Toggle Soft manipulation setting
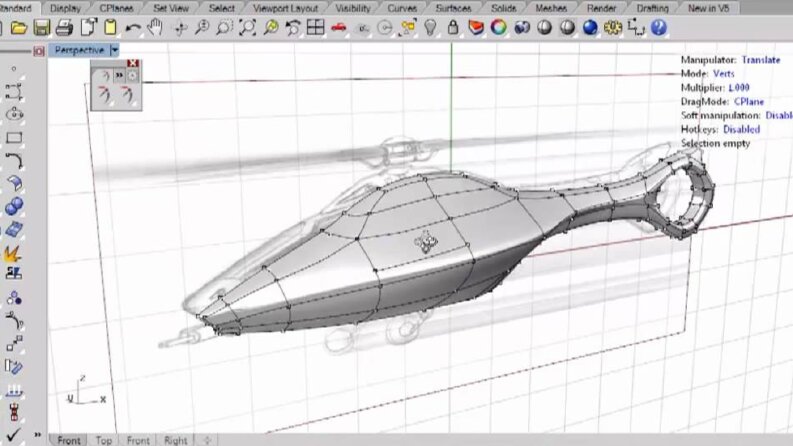This screenshot has height=446, width=793. 779,115
